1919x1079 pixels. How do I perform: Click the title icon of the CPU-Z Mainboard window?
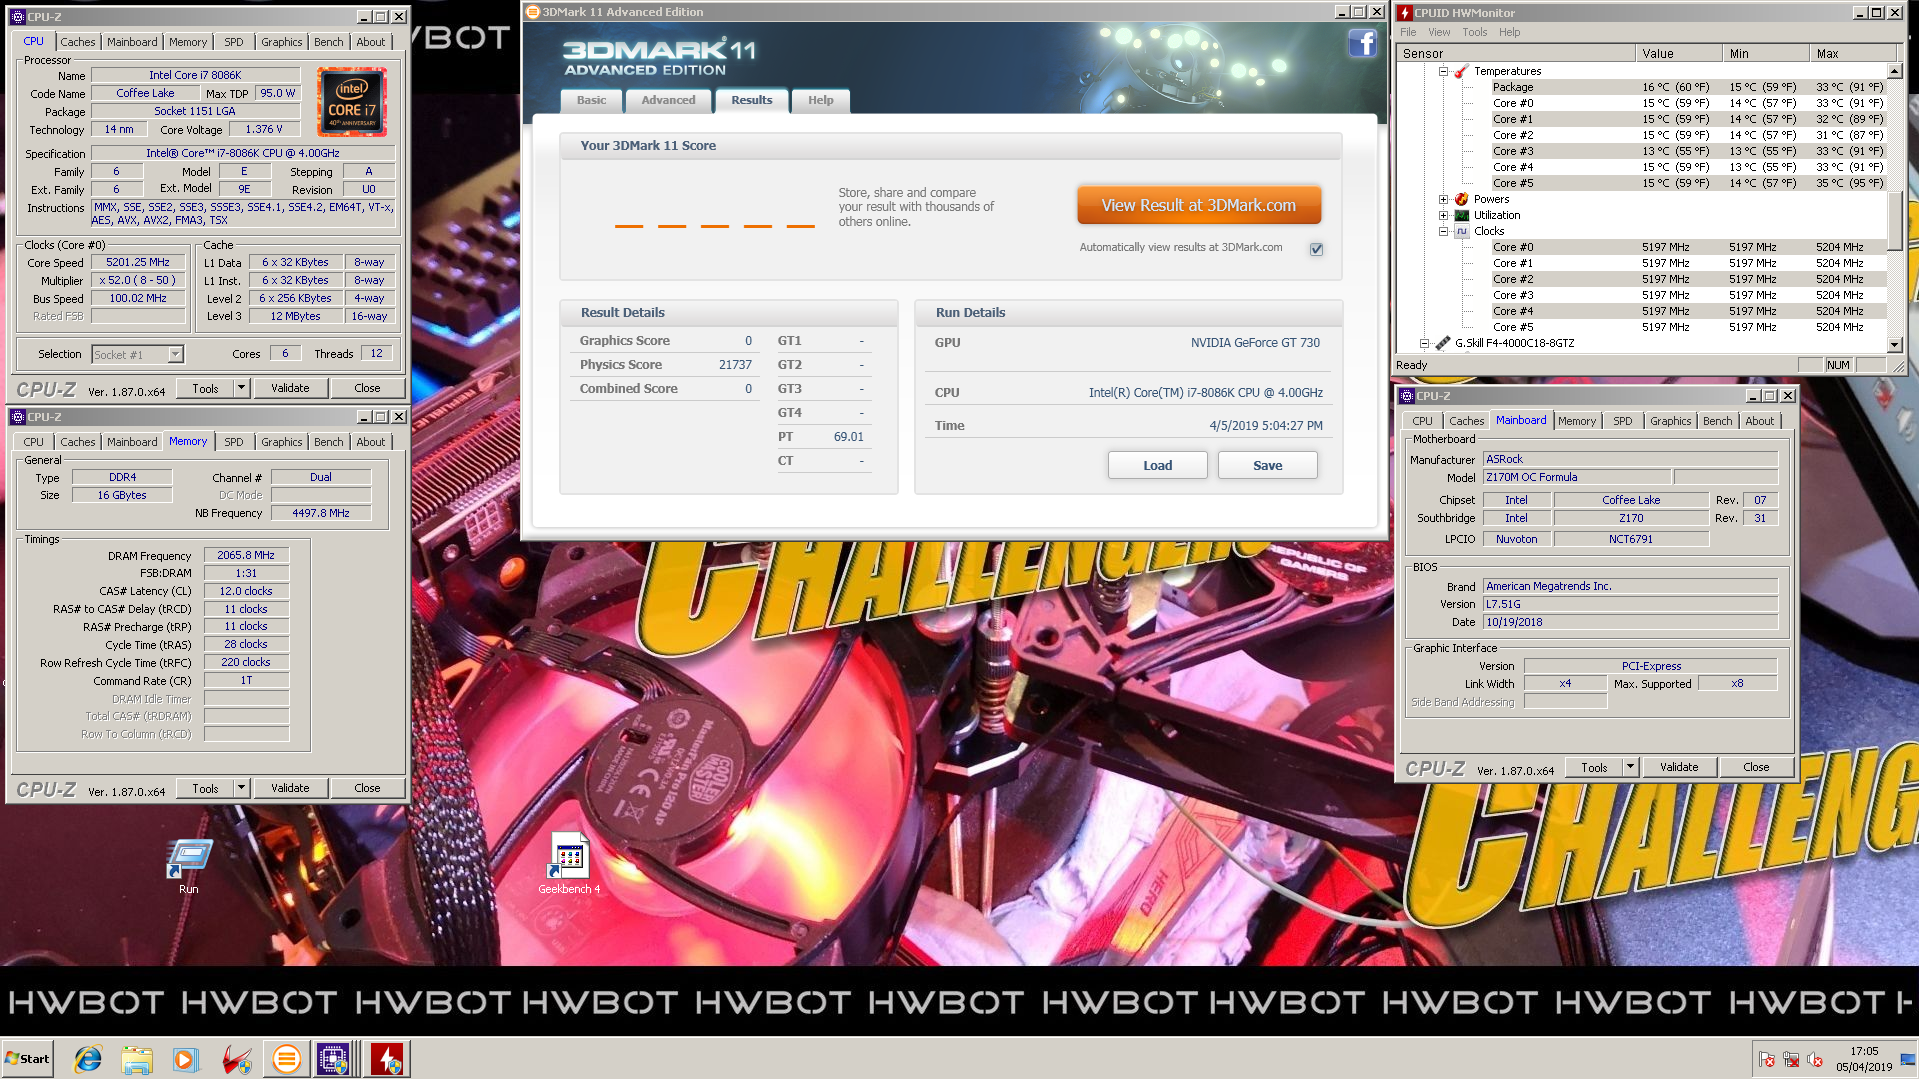(1407, 396)
